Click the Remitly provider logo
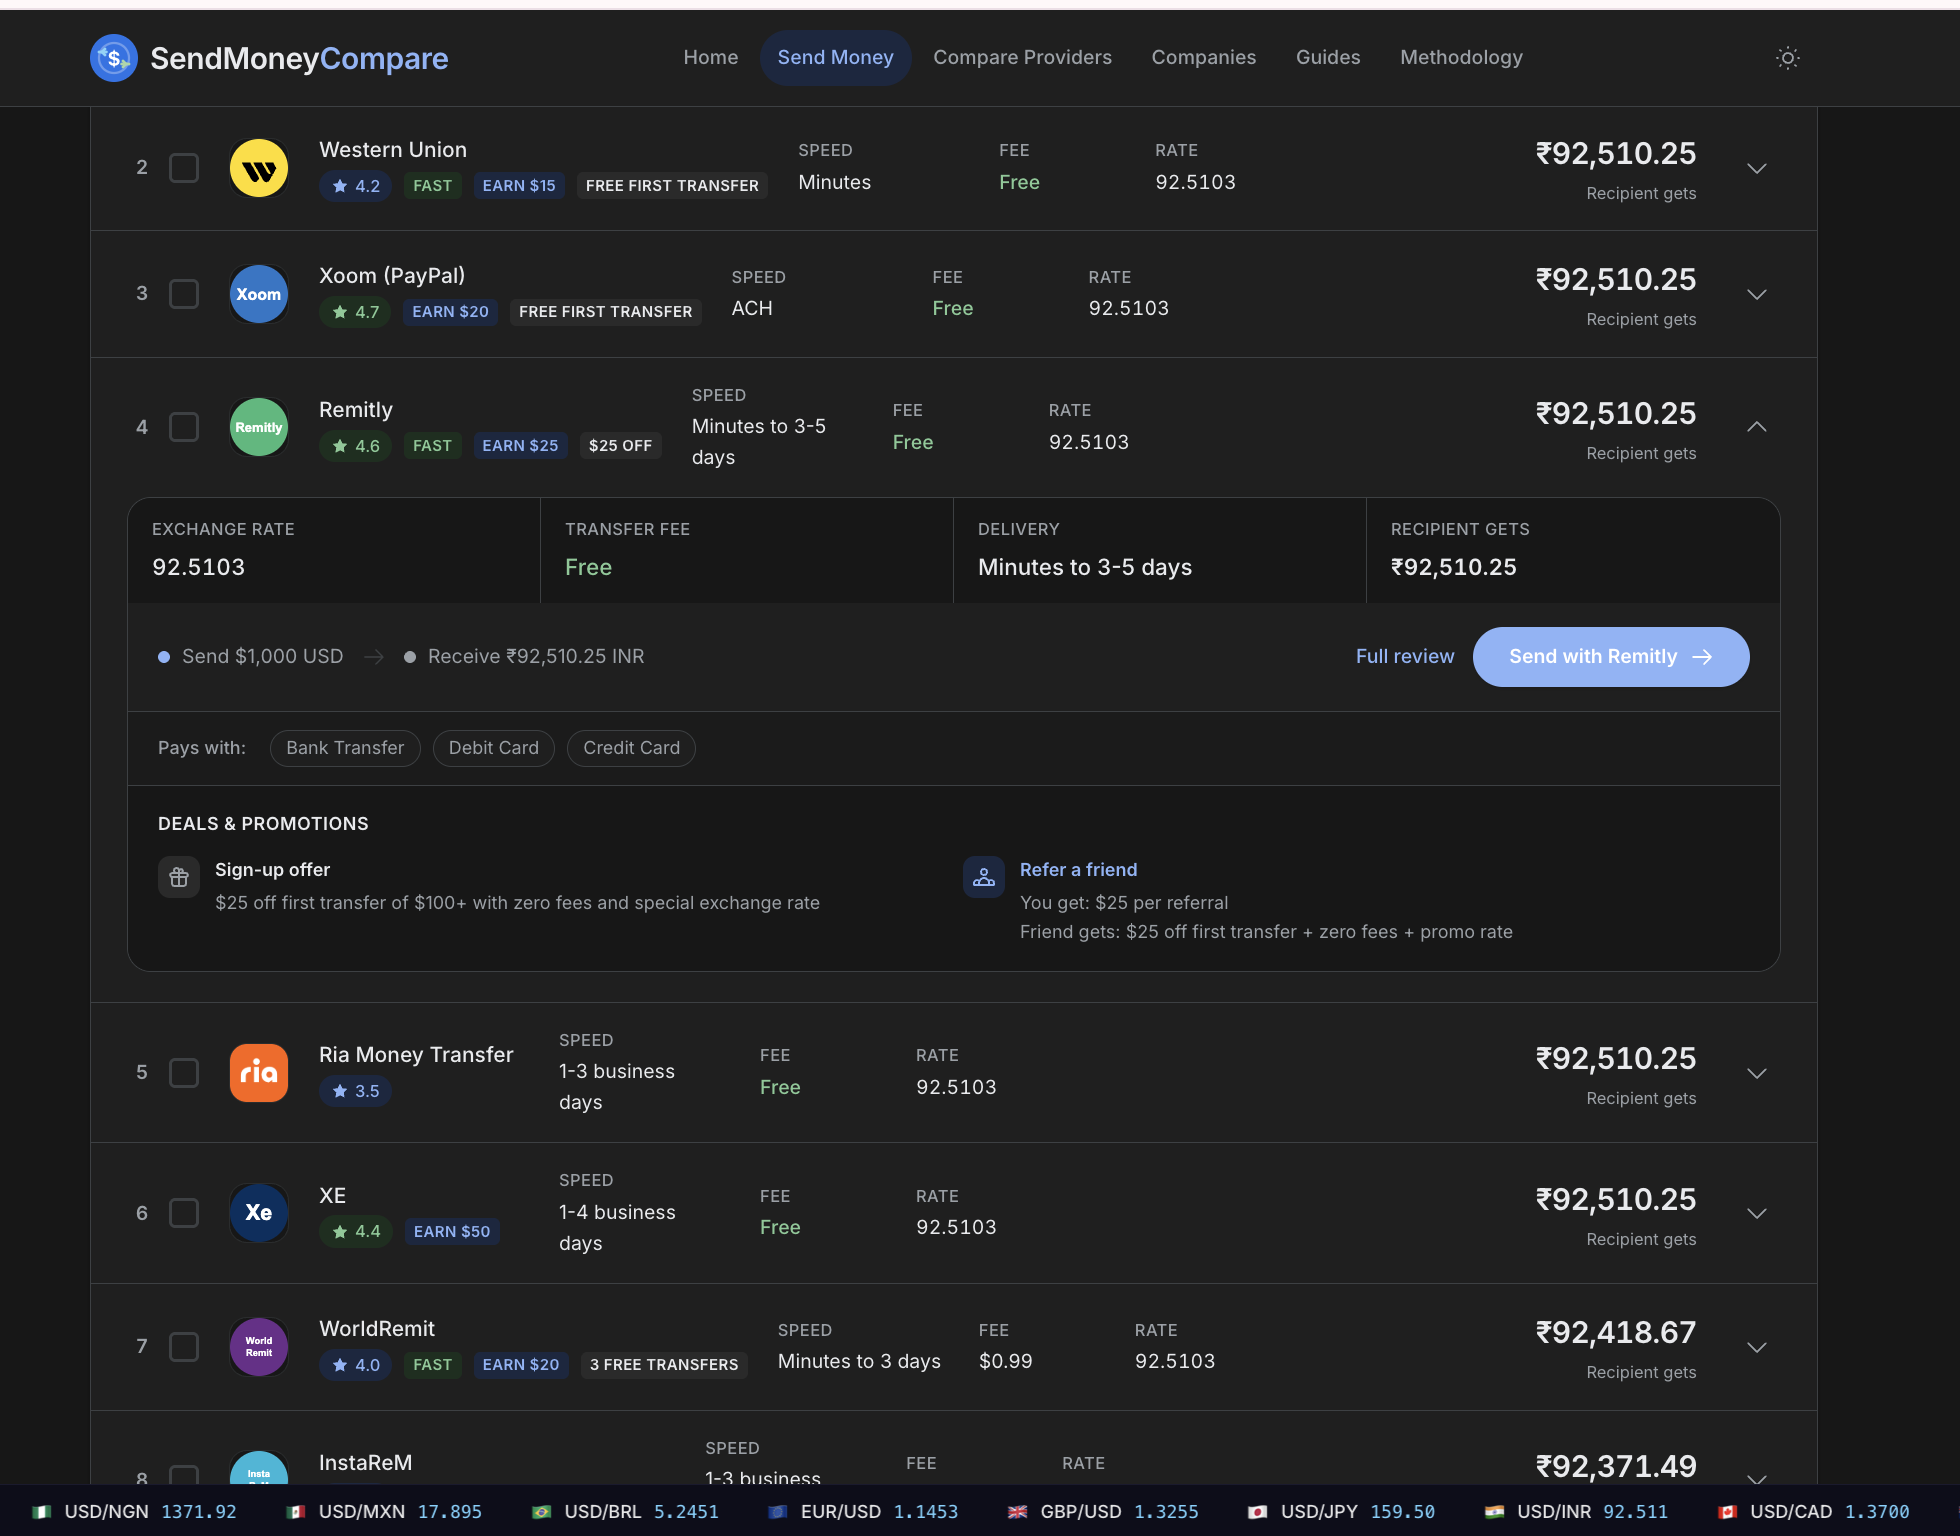Image resolution: width=1960 pixels, height=1536 pixels. pyautogui.click(x=258, y=426)
